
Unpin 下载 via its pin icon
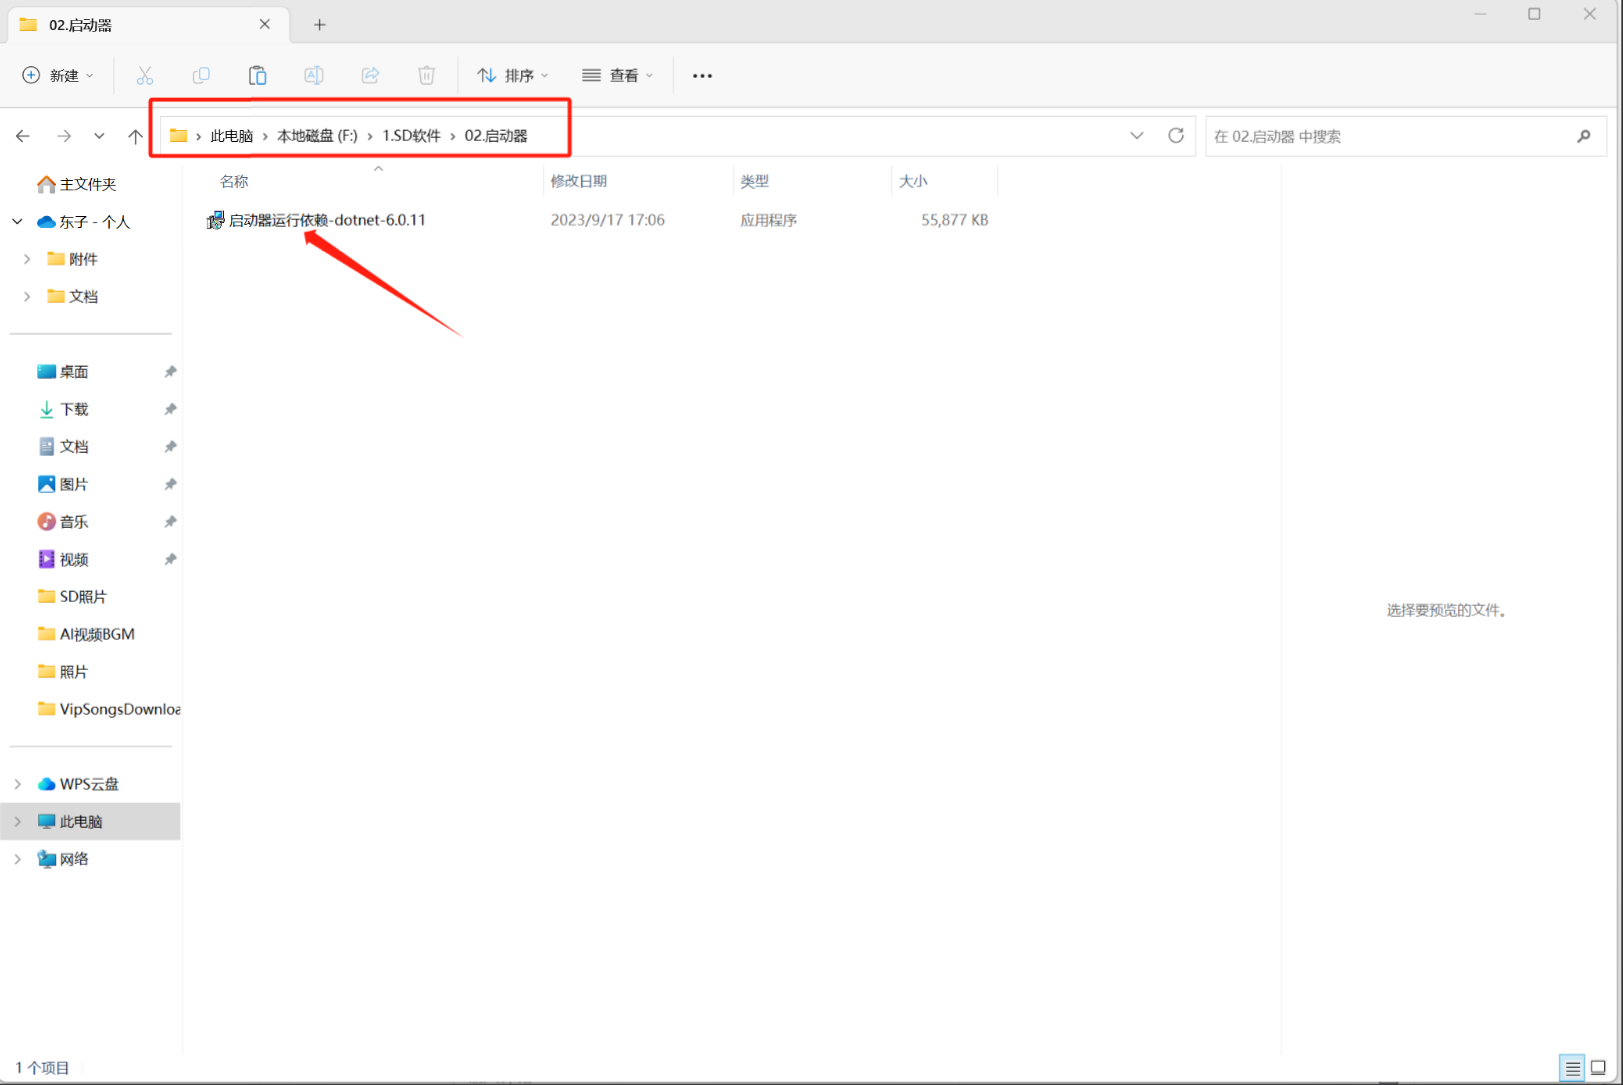pyautogui.click(x=170, y=409)
